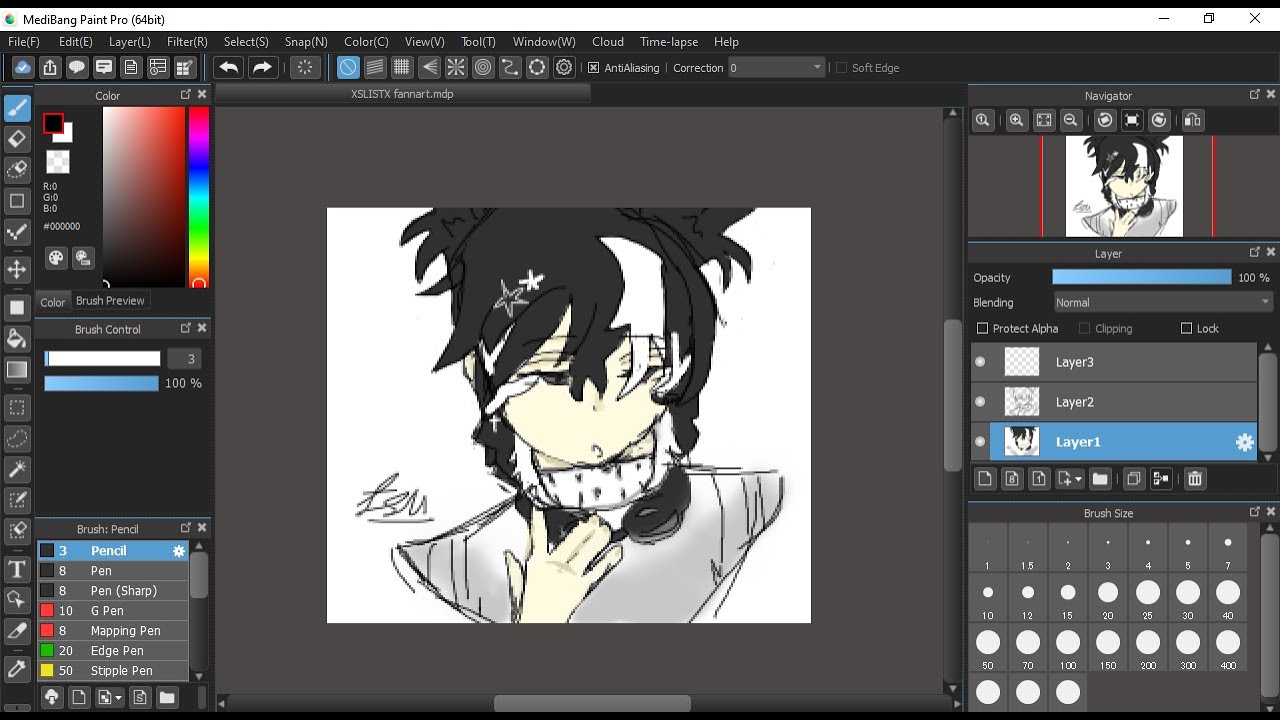Viewport: 1280px width, 720px height.
Task: Check Protect Alpha option
Action: point(982,328)
